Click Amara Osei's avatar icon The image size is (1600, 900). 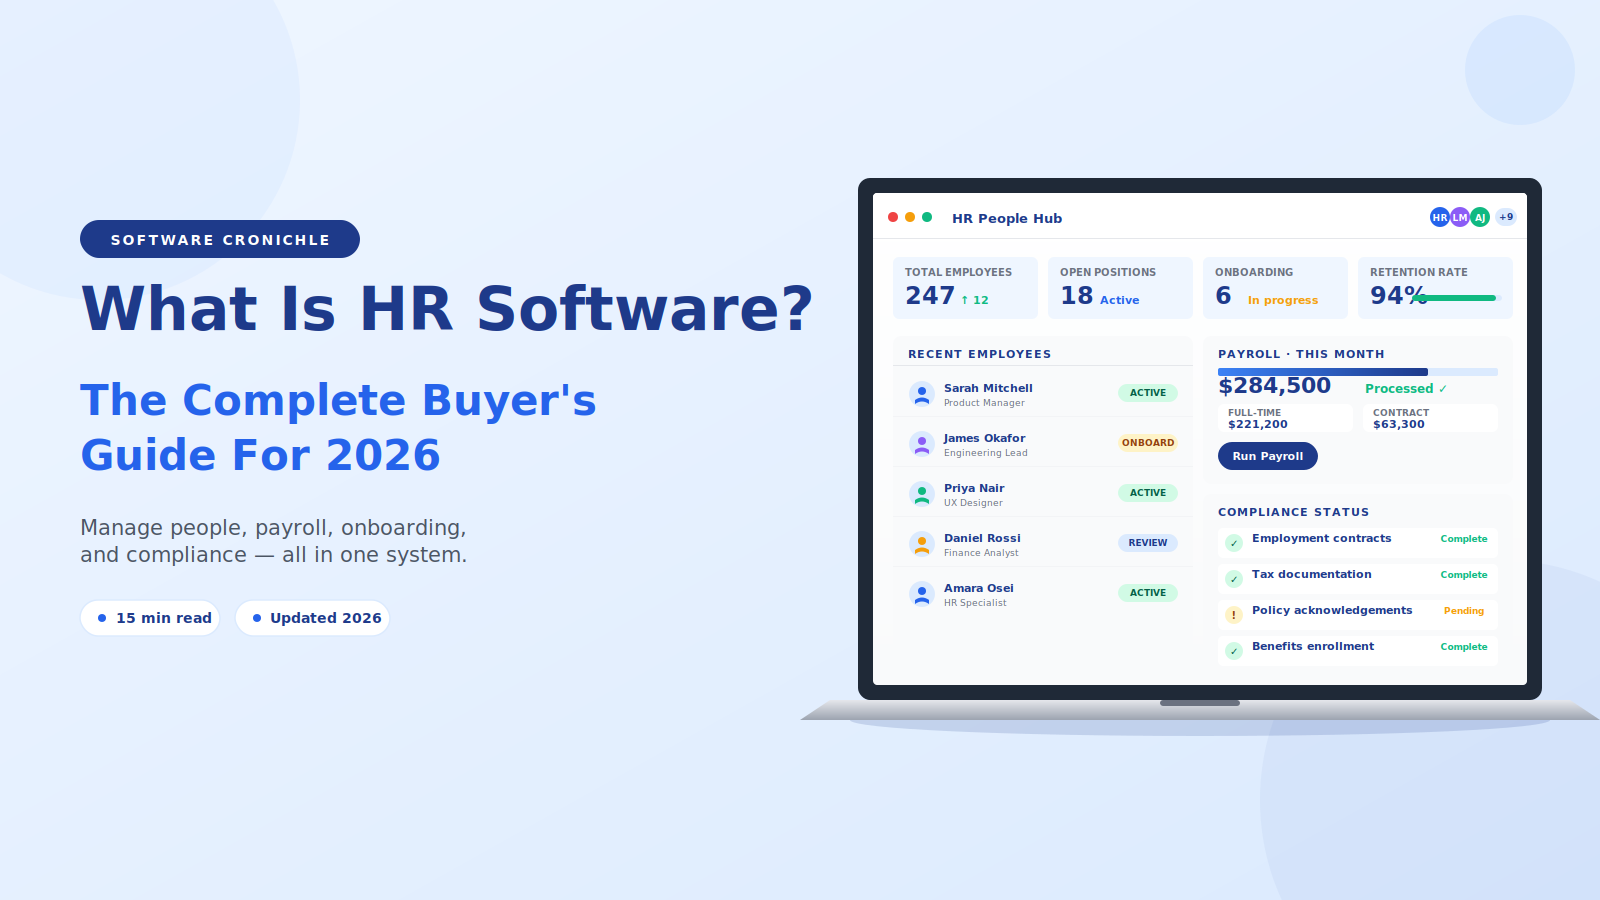[x=922, y=594]
